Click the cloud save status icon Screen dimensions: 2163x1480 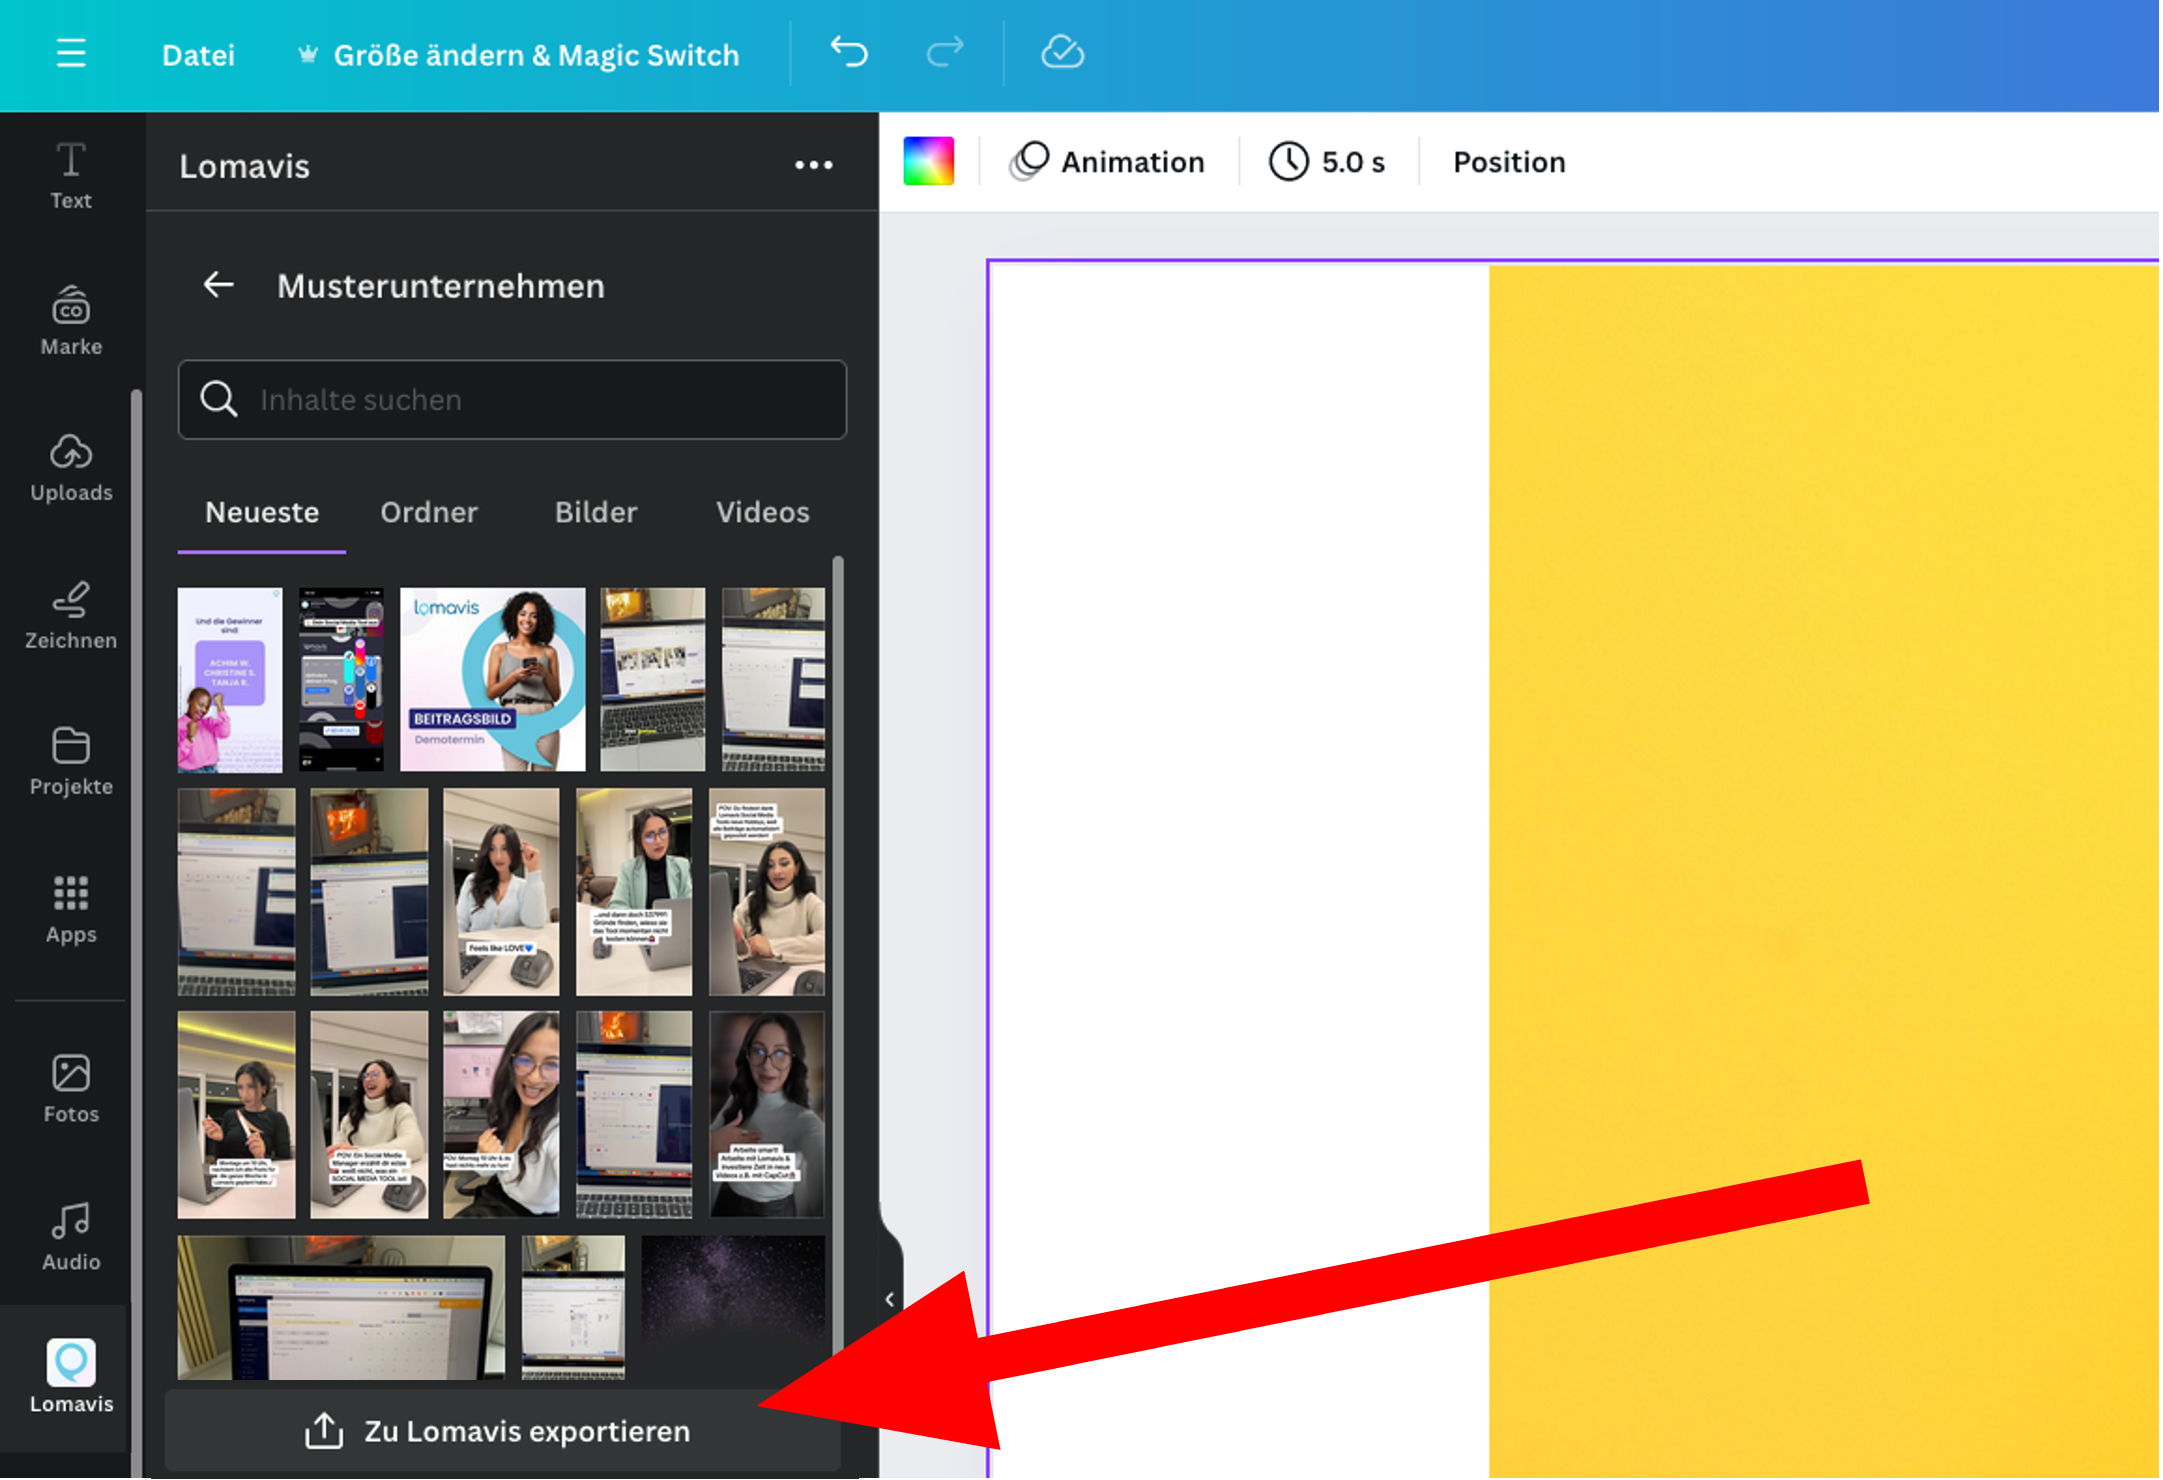(1062, 52)
